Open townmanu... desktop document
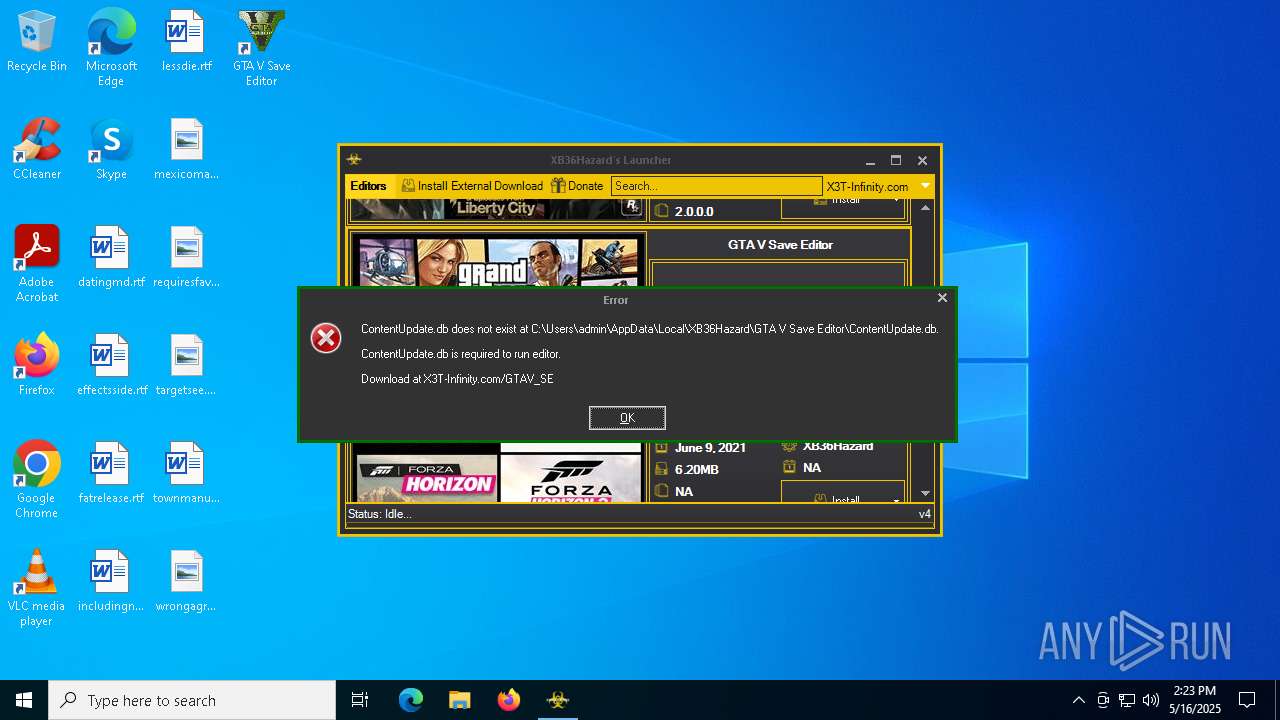The image size is (1280, 720). [186, 474]
